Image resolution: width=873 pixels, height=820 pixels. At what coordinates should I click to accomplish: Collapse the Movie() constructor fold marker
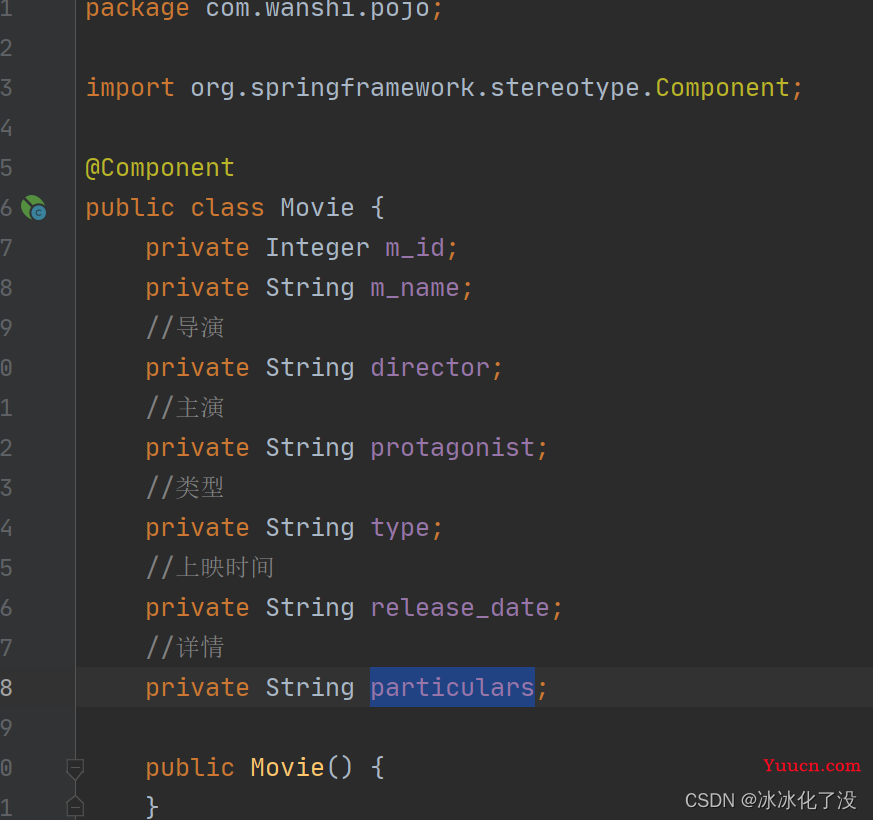(x=75, y=768)
